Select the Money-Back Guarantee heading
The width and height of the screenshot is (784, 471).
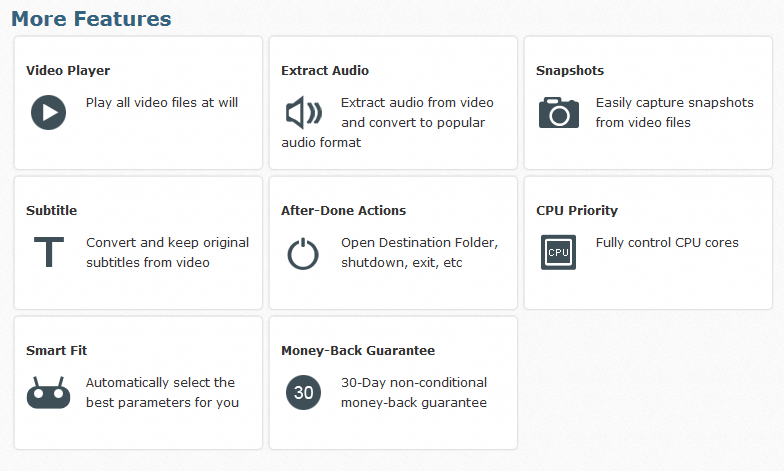pos(358,350)
